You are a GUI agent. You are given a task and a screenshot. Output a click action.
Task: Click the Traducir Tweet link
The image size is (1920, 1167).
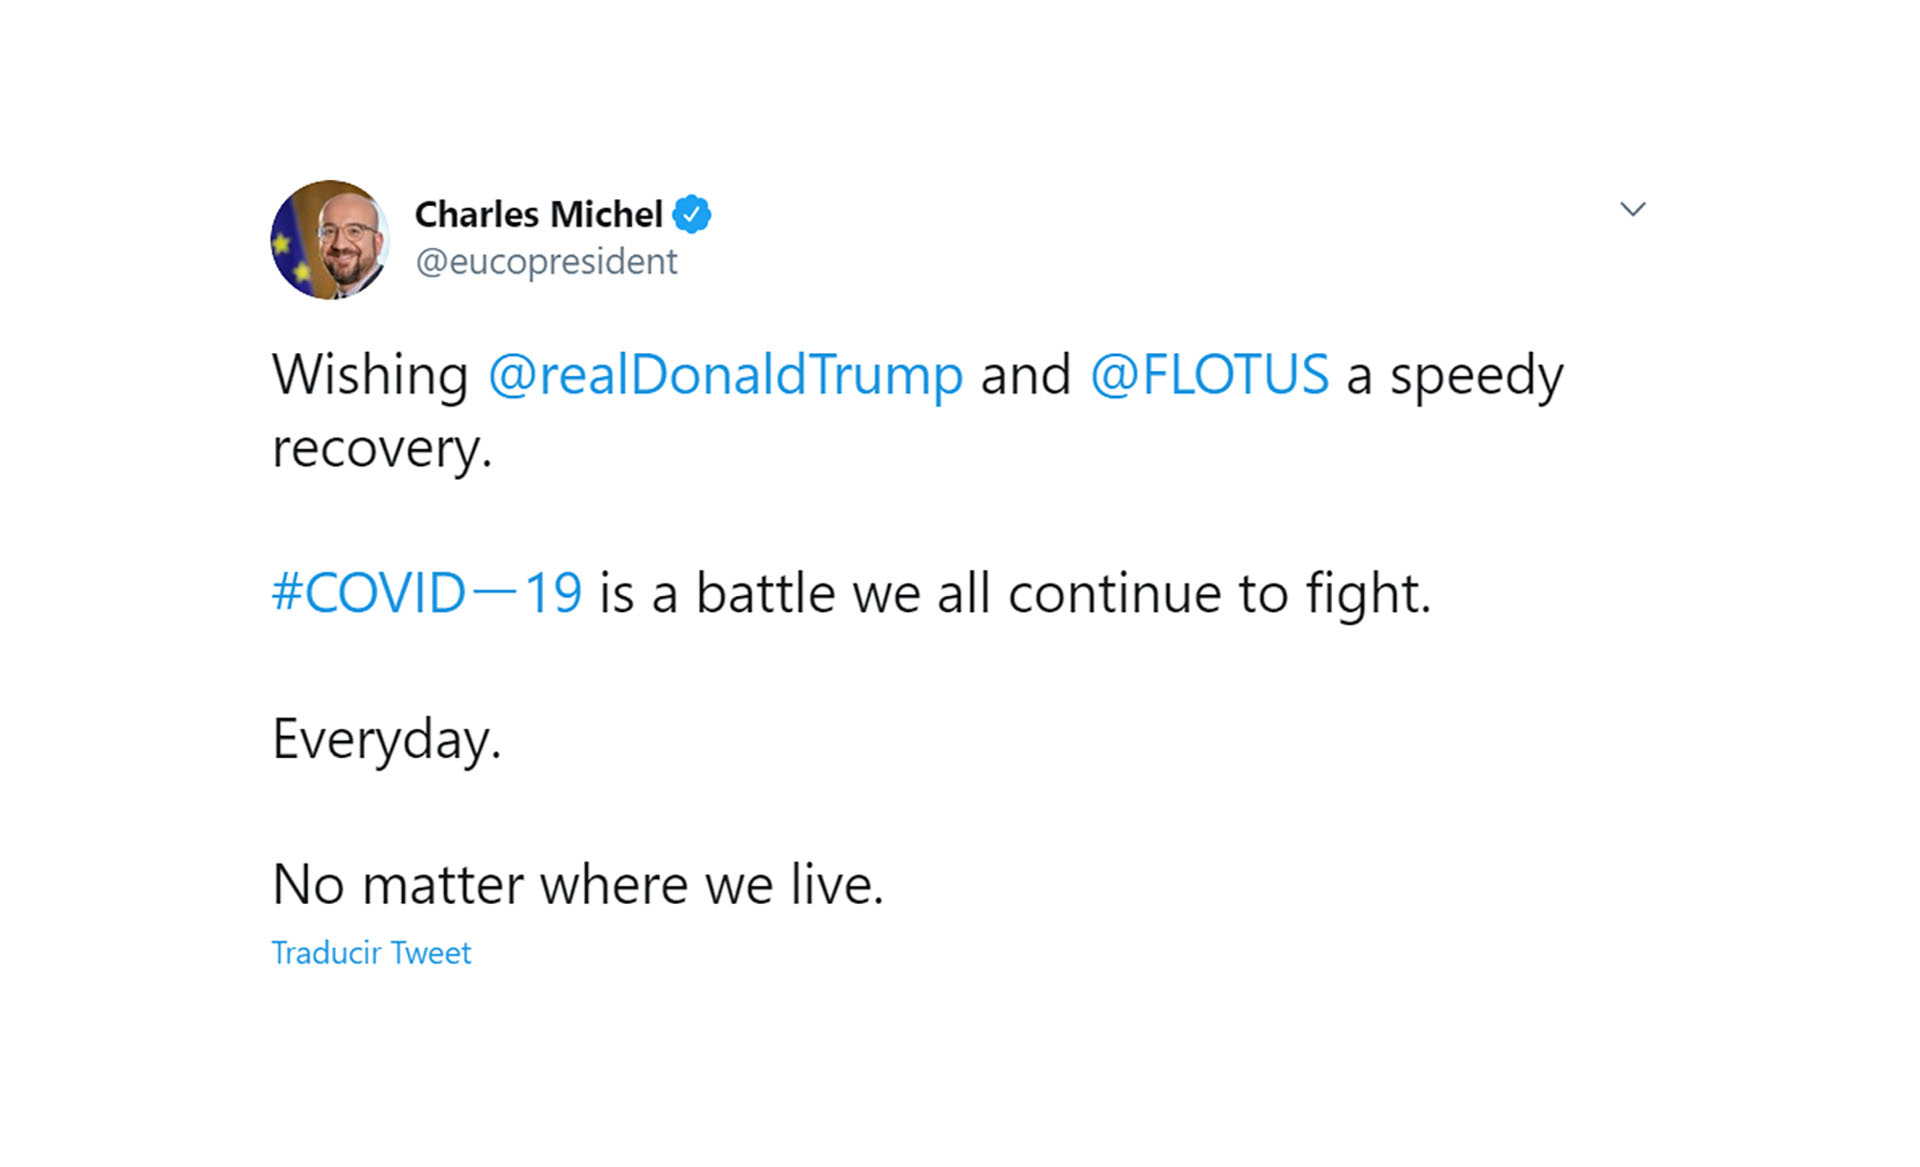pyautogui.click(x=371, y=953)
